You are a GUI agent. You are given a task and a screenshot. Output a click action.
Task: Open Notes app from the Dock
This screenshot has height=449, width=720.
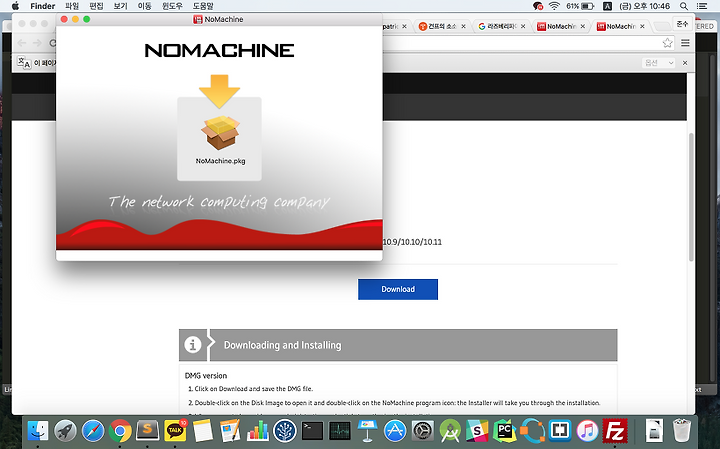pos(202,431)
